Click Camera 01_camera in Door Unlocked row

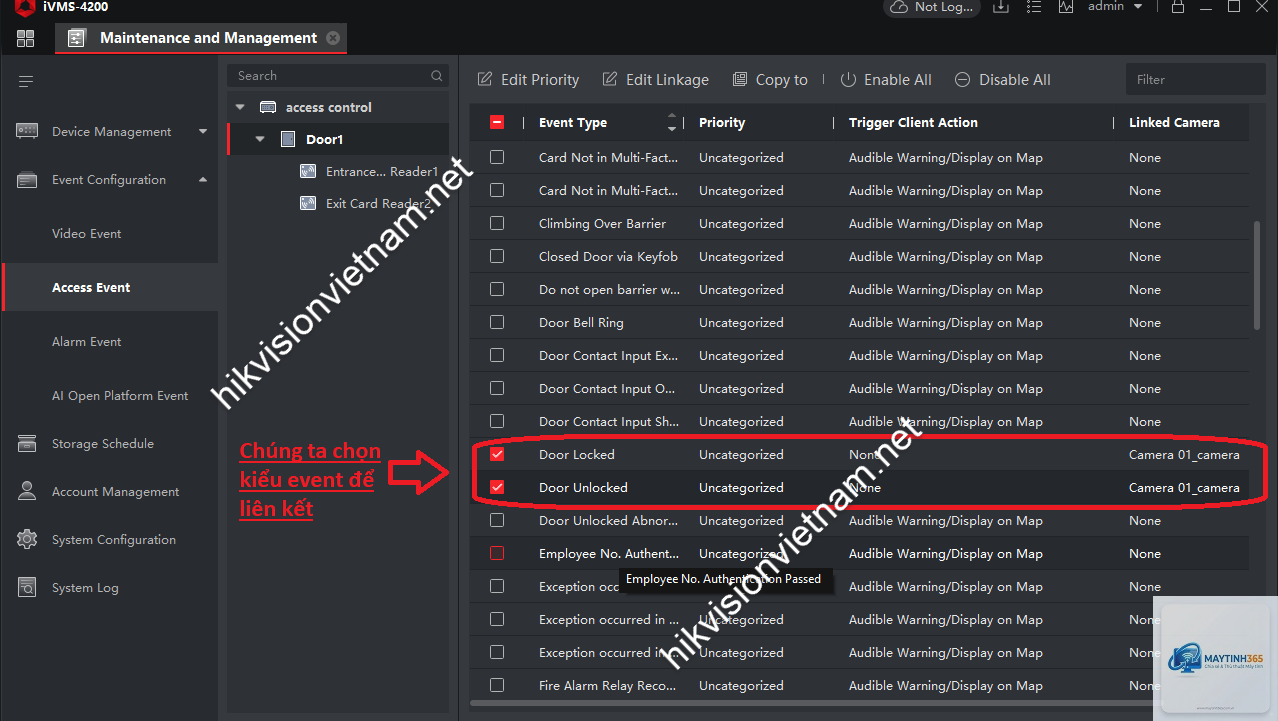pos(1184,488)
